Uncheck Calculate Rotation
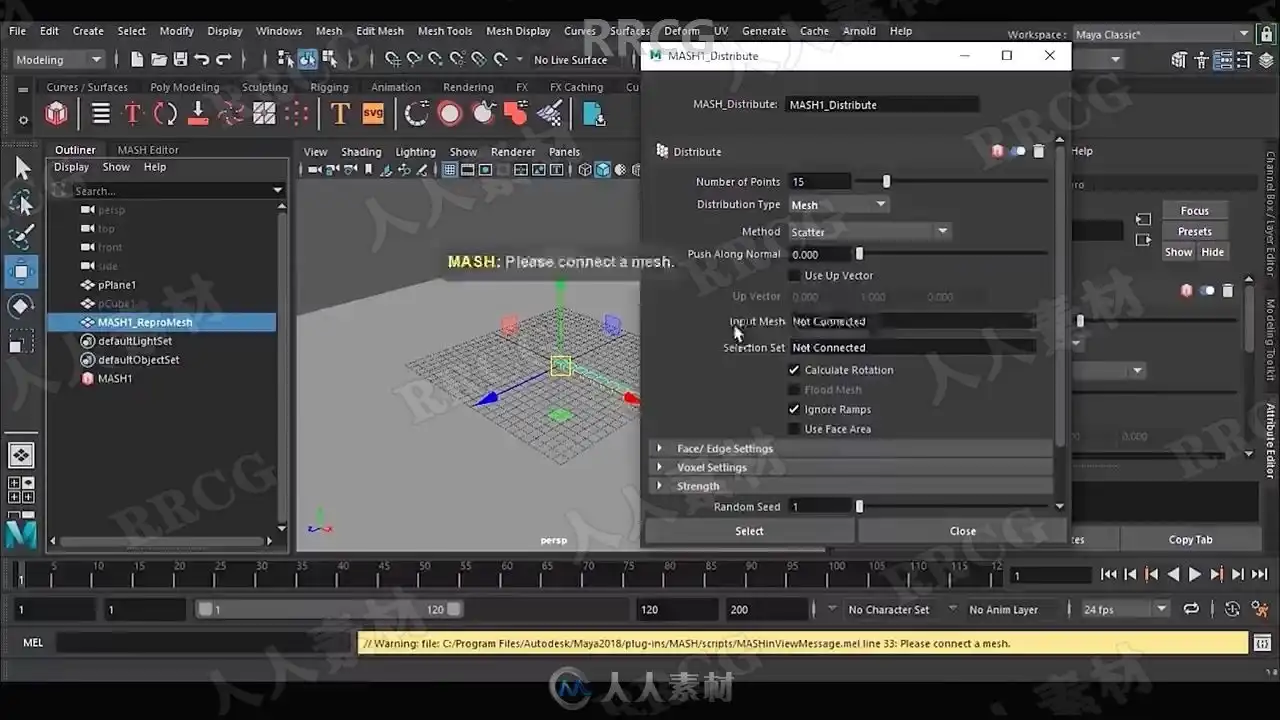1280x720 pixels. pos(795,370)
